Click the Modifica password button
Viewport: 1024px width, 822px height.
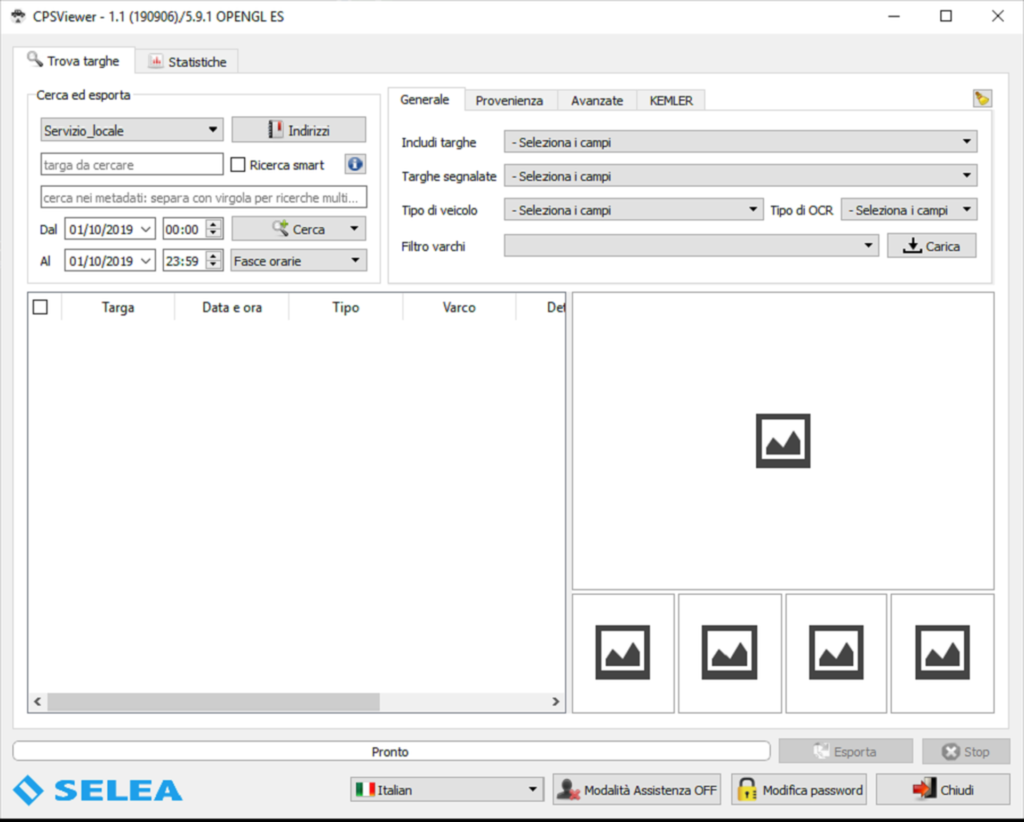tap(799, 789)
